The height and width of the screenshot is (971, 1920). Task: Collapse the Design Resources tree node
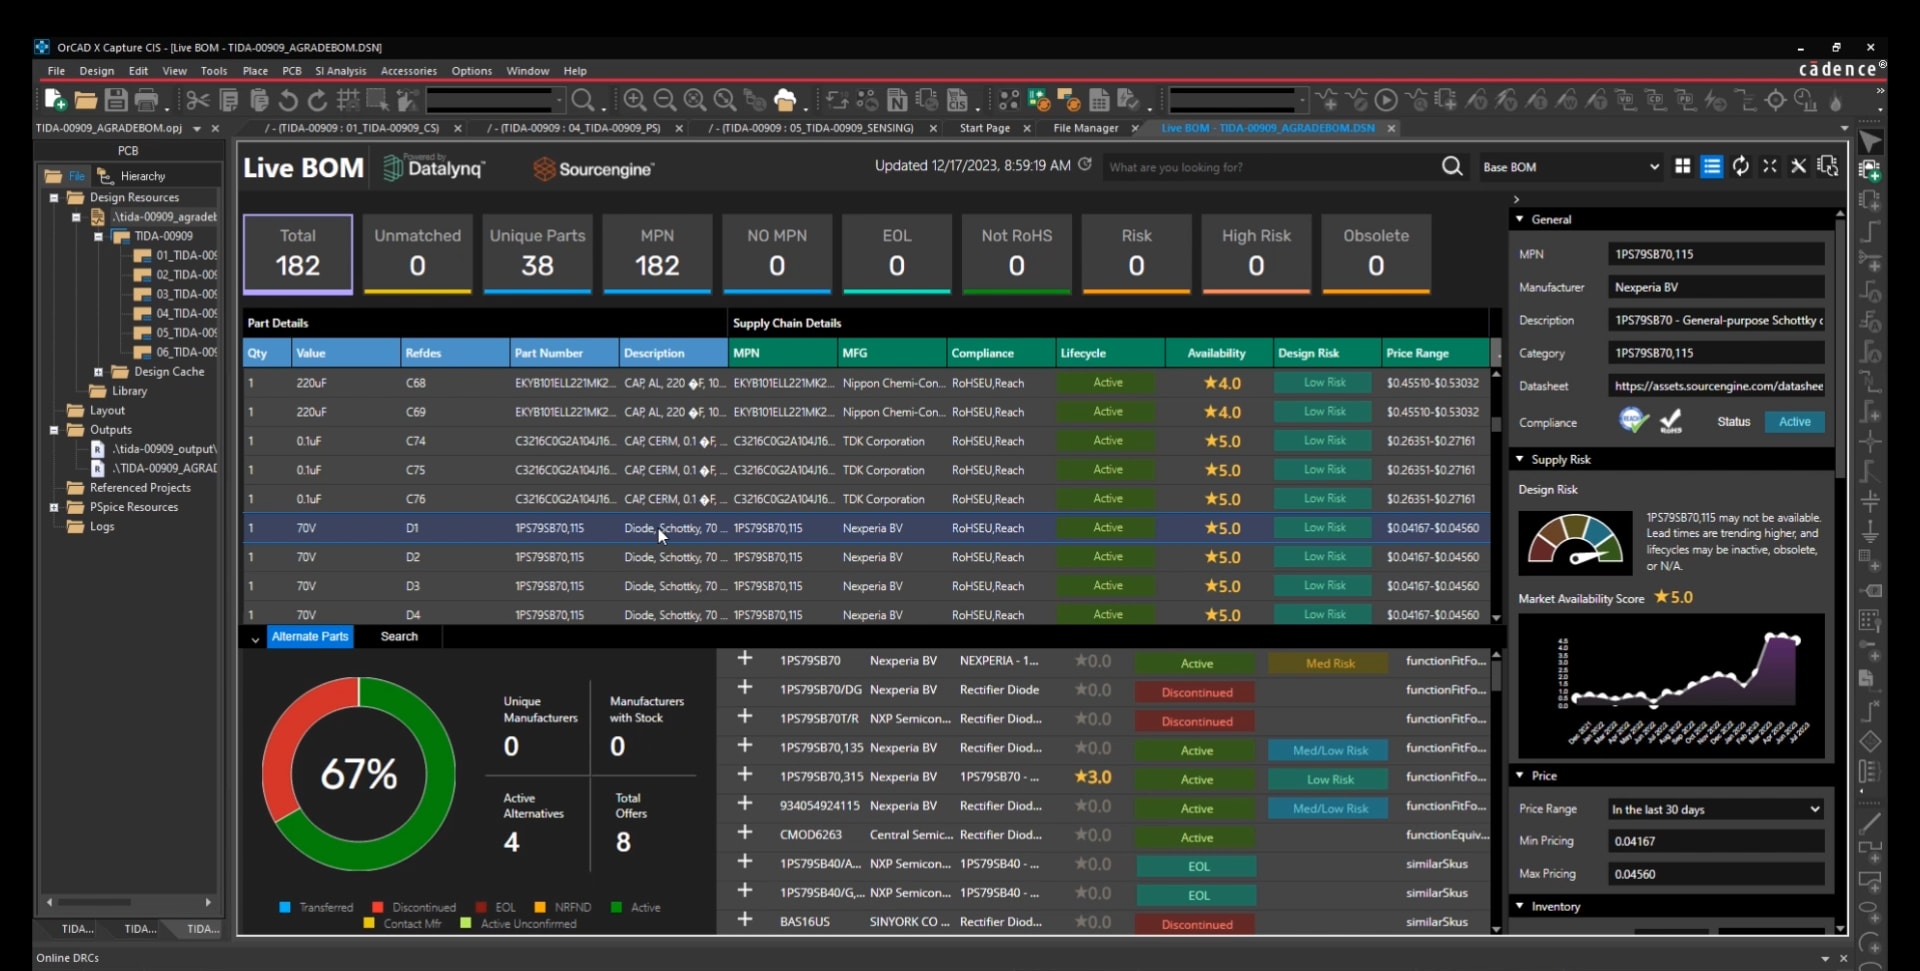54,198
